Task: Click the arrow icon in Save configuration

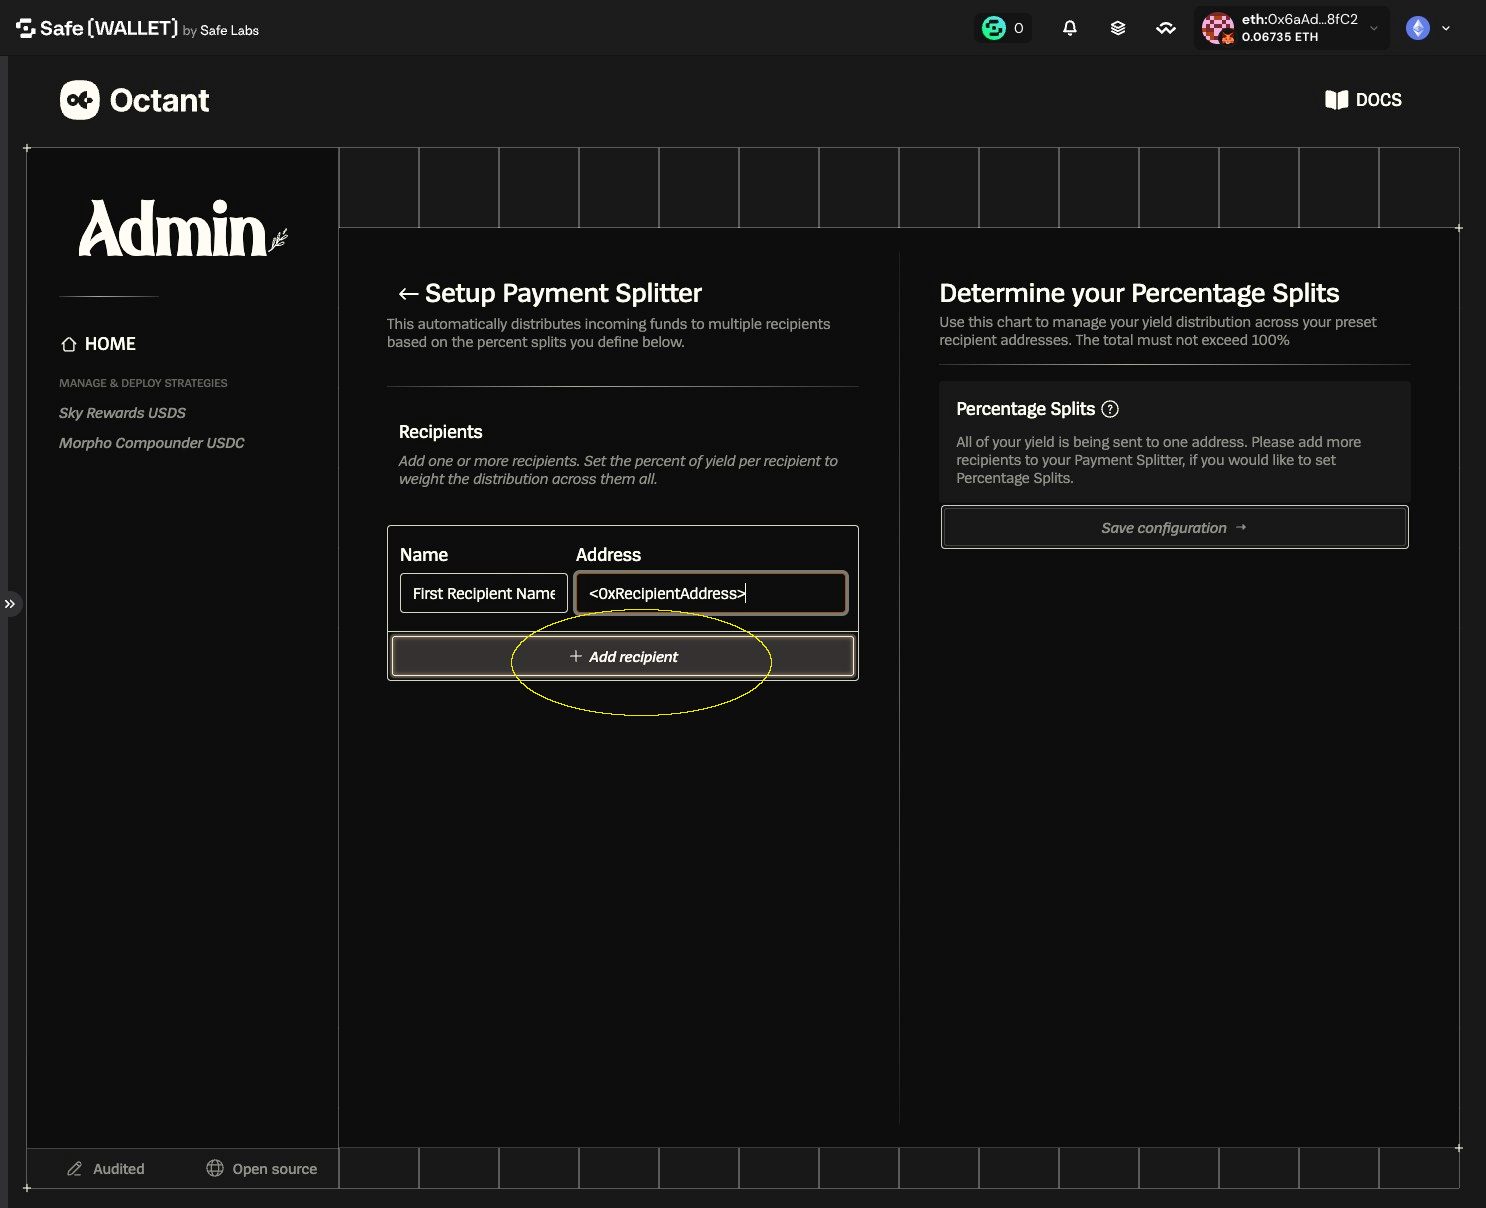Action: point(1241,527)
